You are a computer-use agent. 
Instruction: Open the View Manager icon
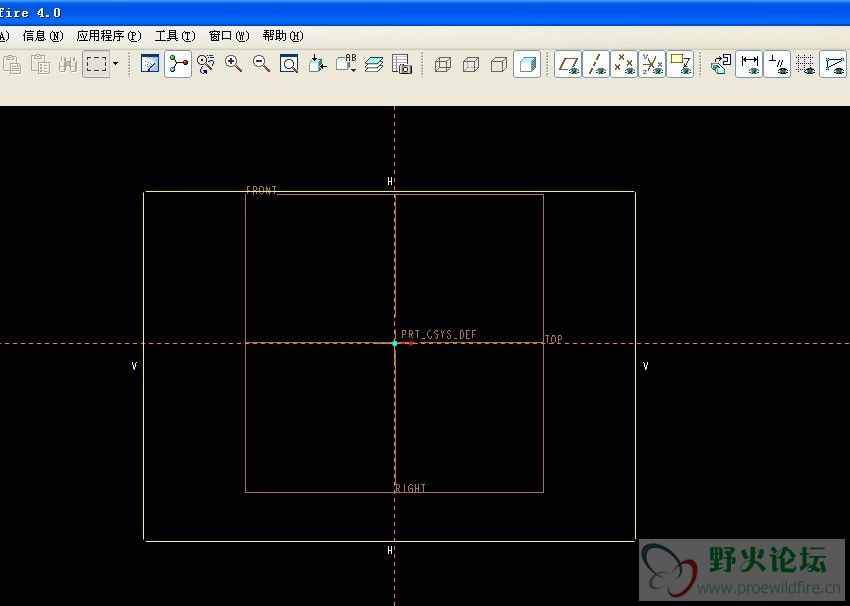click(x=402, y=64)
